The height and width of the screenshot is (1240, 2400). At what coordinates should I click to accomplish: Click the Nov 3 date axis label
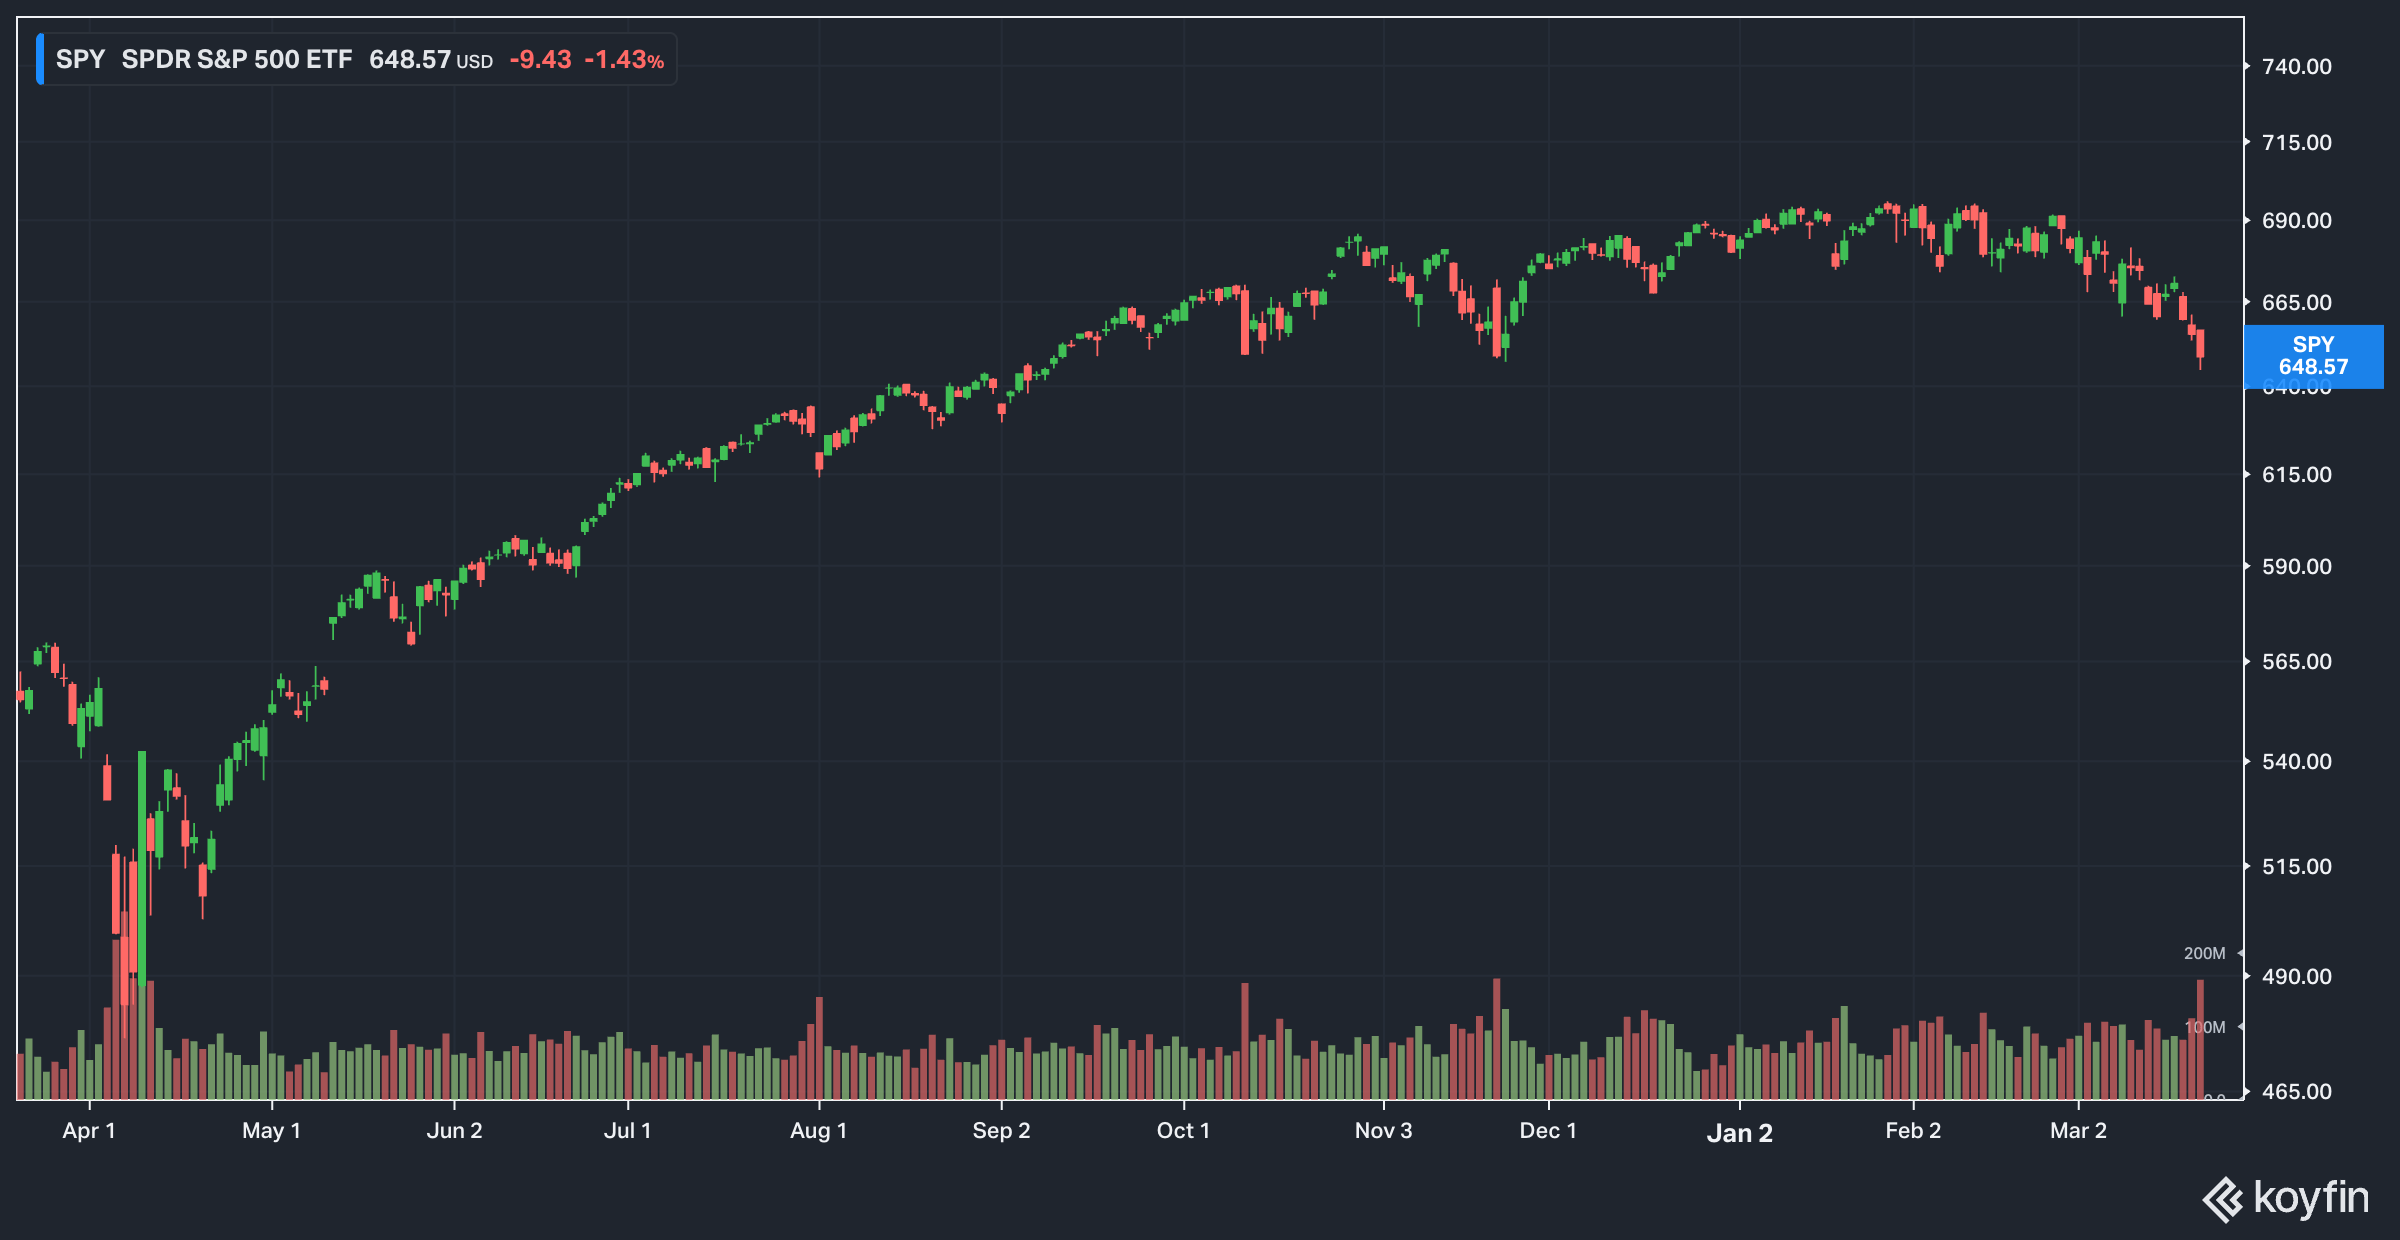(x=1383, y=1131)
